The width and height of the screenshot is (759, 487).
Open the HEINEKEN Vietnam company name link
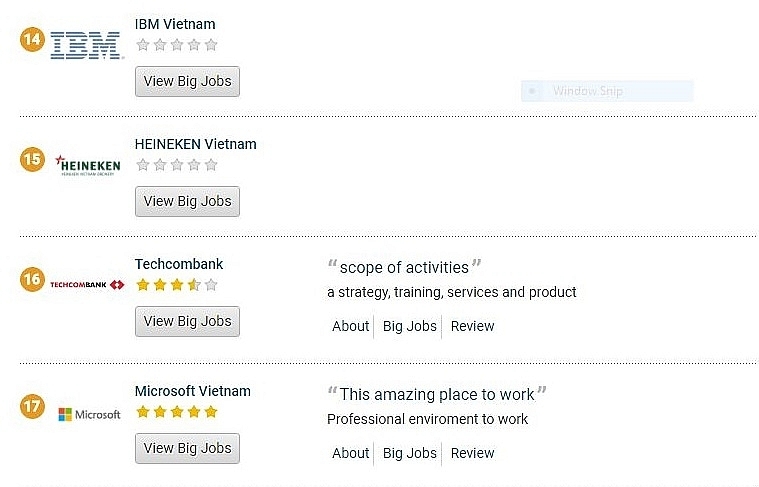(195, 144)
